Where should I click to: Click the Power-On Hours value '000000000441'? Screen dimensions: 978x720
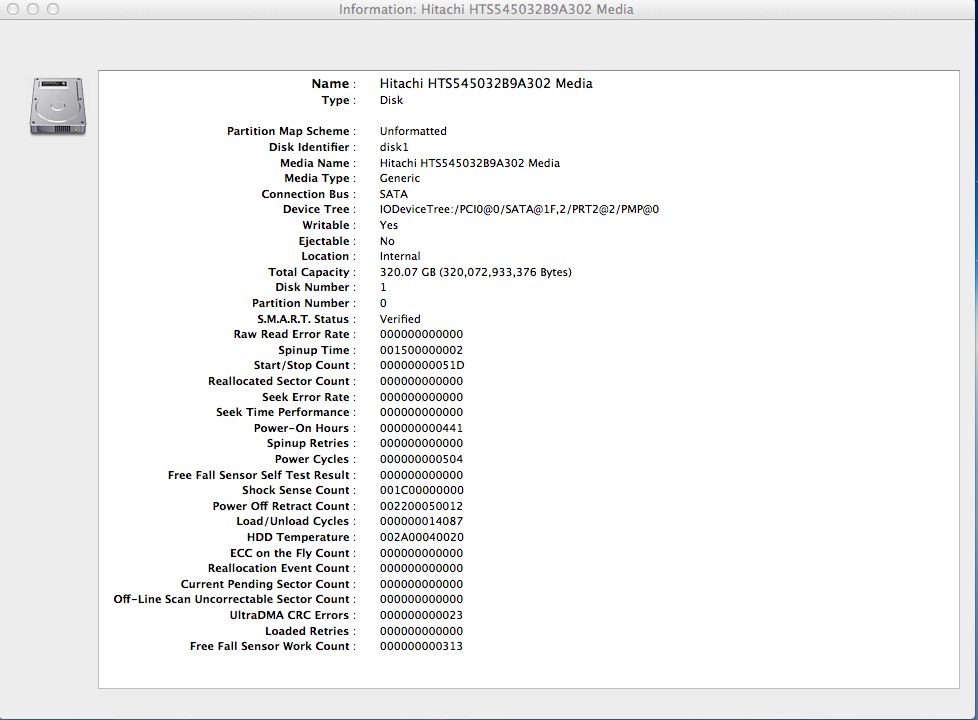421,428
